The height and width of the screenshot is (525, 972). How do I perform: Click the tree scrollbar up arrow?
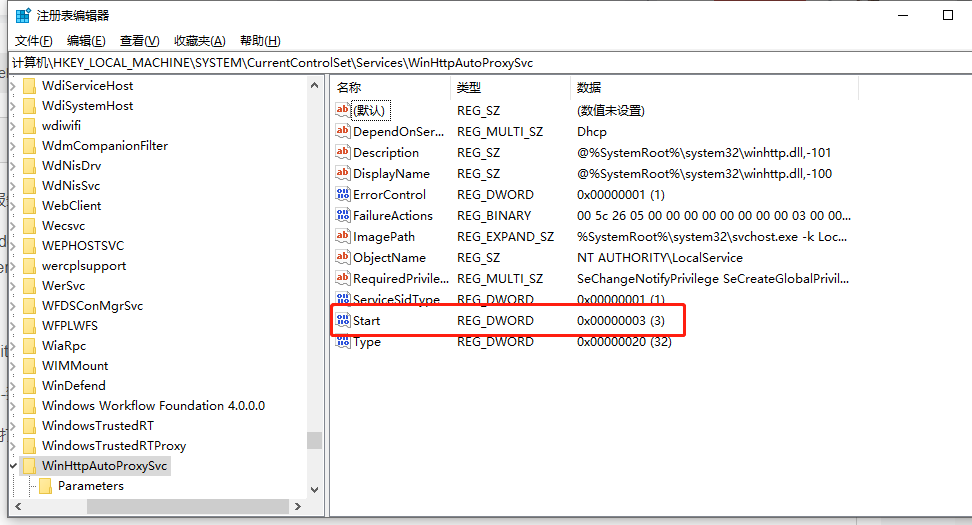(314, 86)
